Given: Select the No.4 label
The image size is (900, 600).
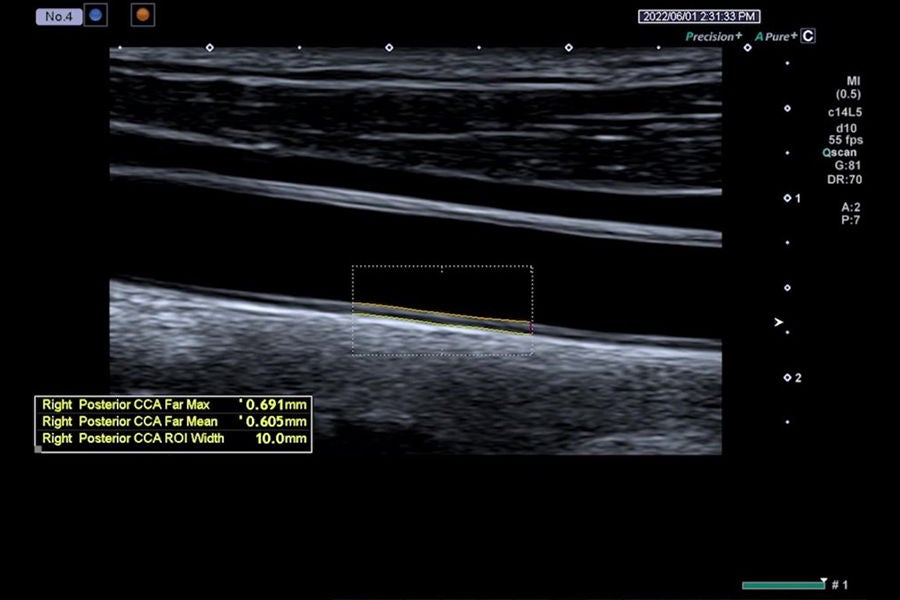Looking at the screenshot, I should 59,17.
